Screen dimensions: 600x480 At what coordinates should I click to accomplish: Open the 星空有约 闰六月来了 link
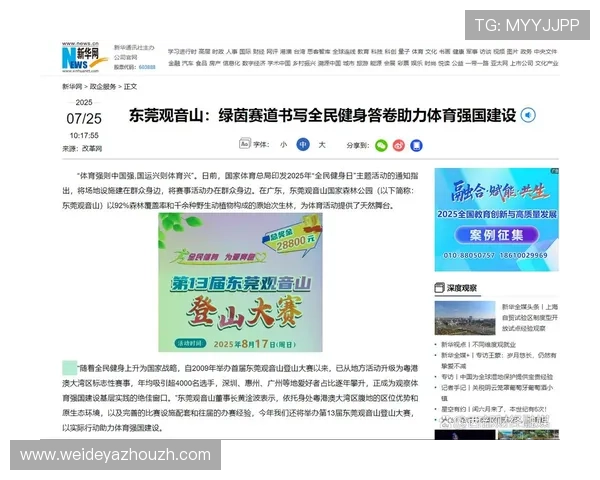(x=494, y=409)
